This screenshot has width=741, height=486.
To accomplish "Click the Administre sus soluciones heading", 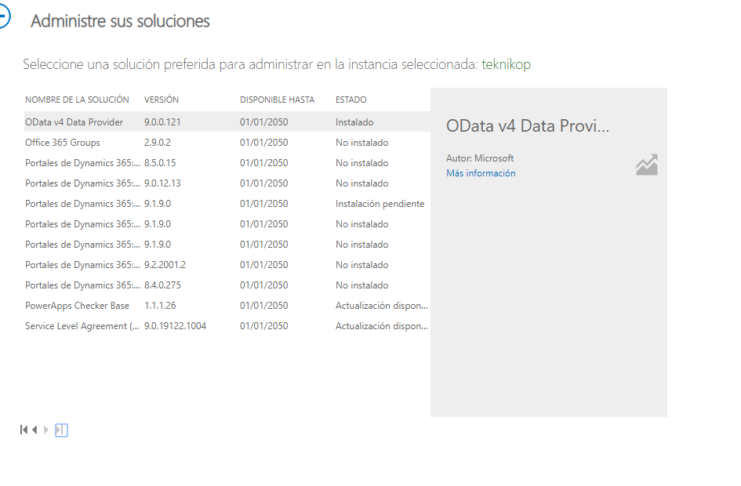I will click(x=120, y=21).
